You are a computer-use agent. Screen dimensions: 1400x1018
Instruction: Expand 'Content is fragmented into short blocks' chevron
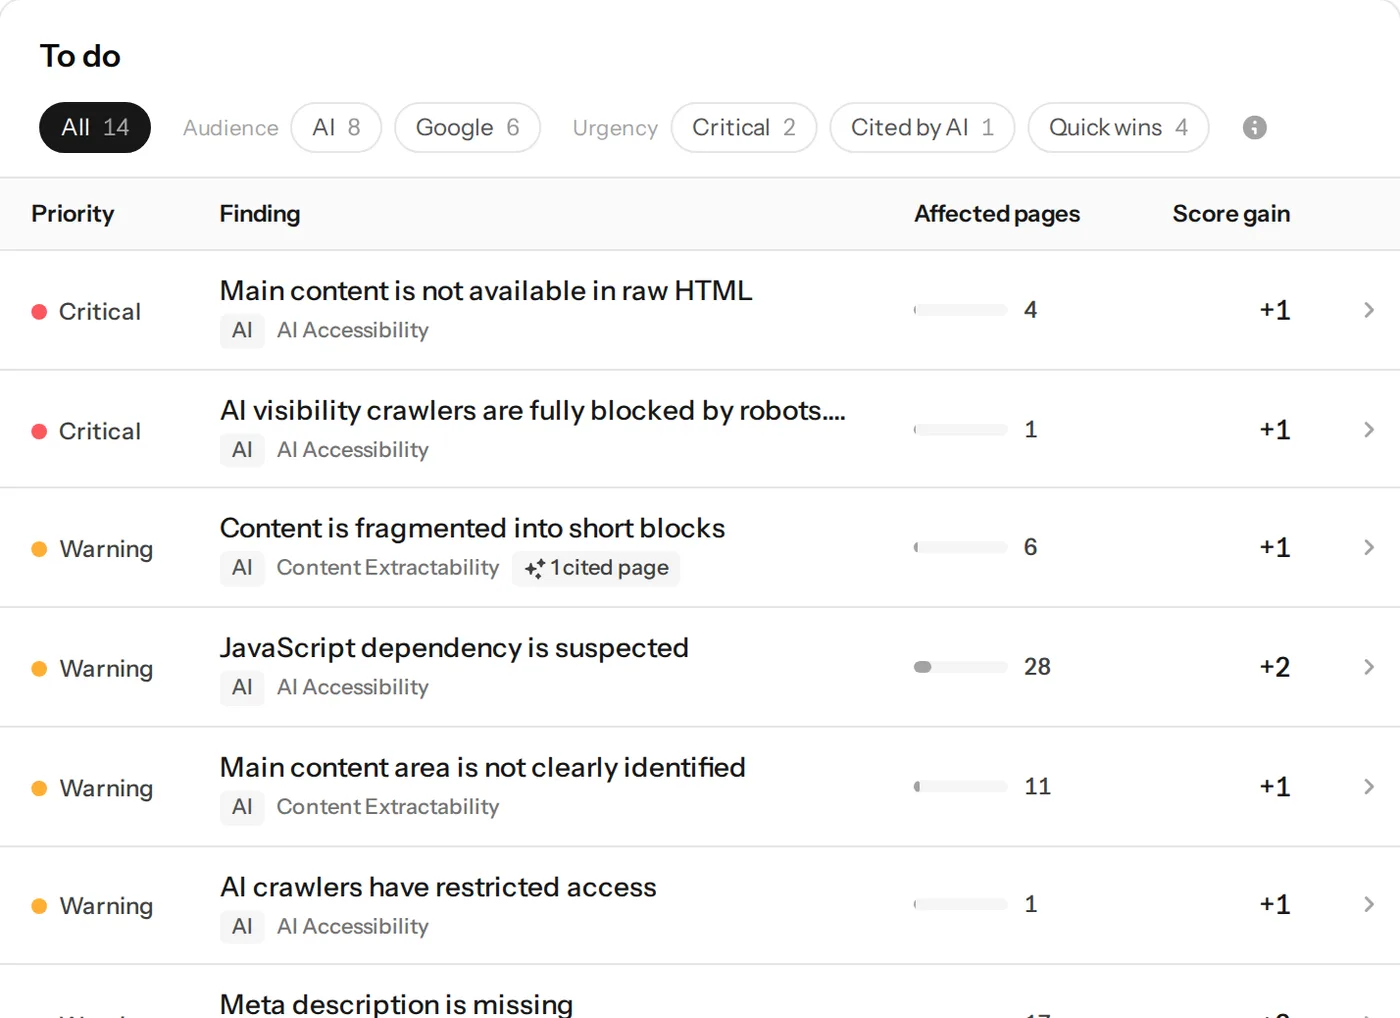click(1369, 547)
